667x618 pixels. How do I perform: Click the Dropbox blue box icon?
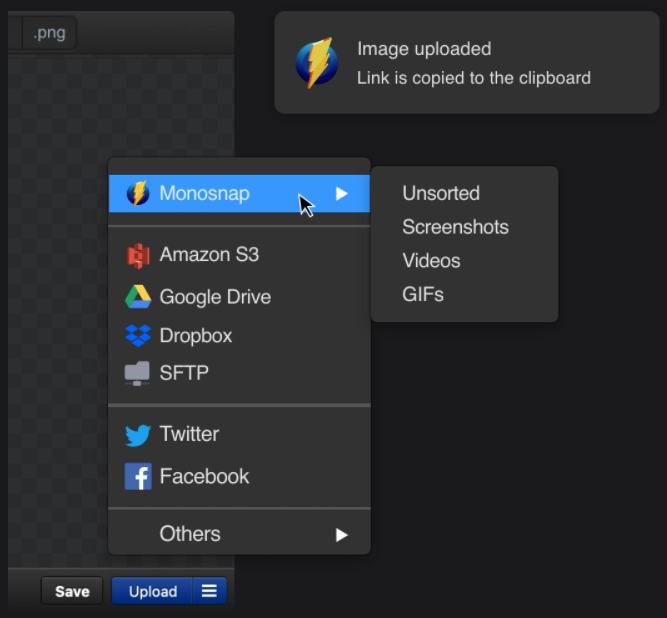point(138,336)
